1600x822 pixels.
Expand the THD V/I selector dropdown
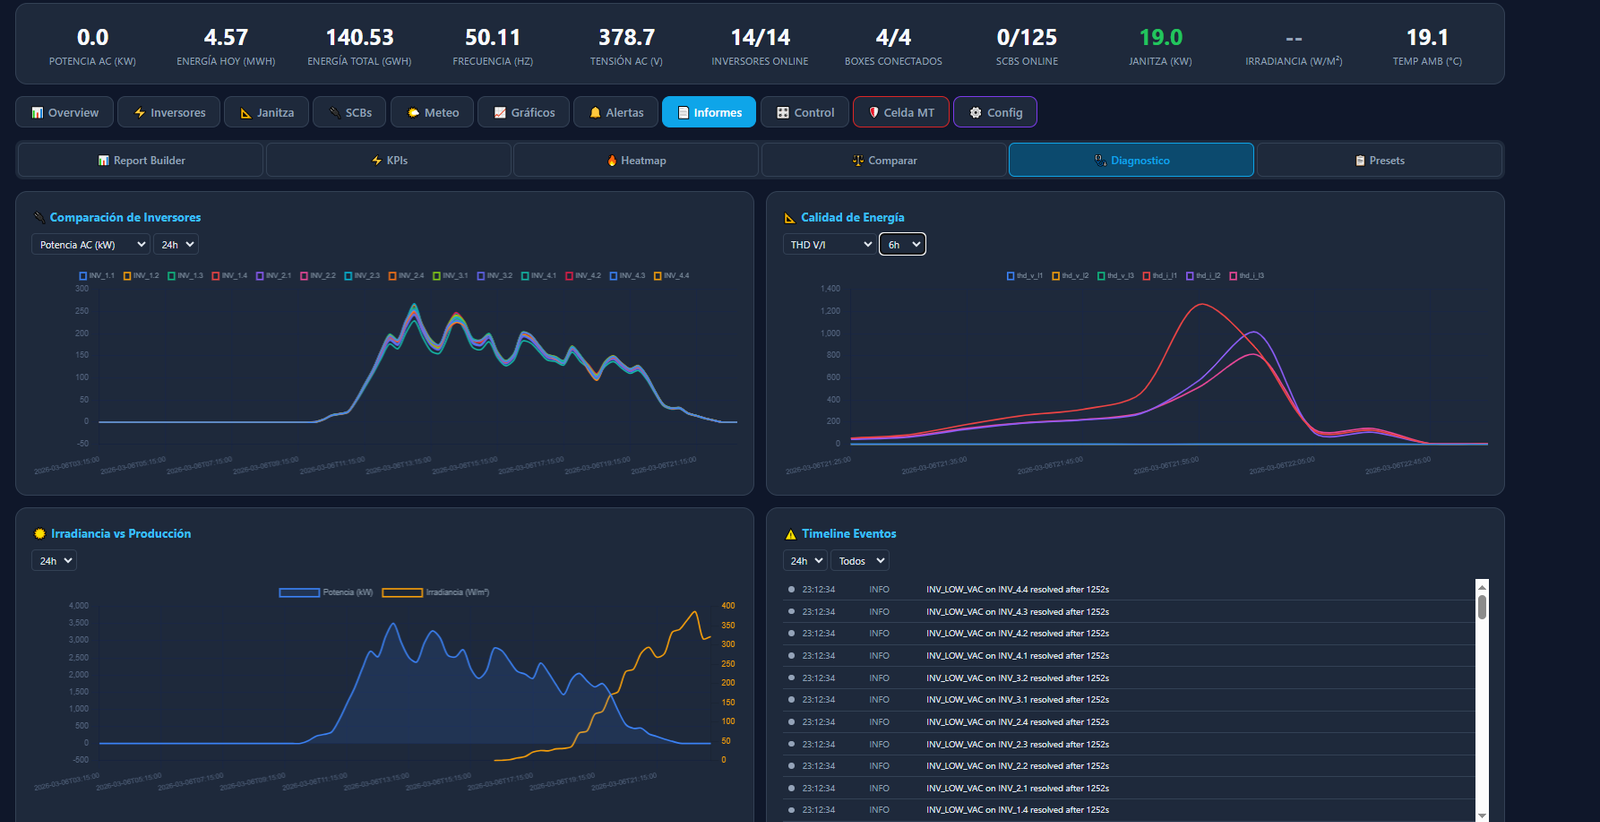click(x=829, y=245)
